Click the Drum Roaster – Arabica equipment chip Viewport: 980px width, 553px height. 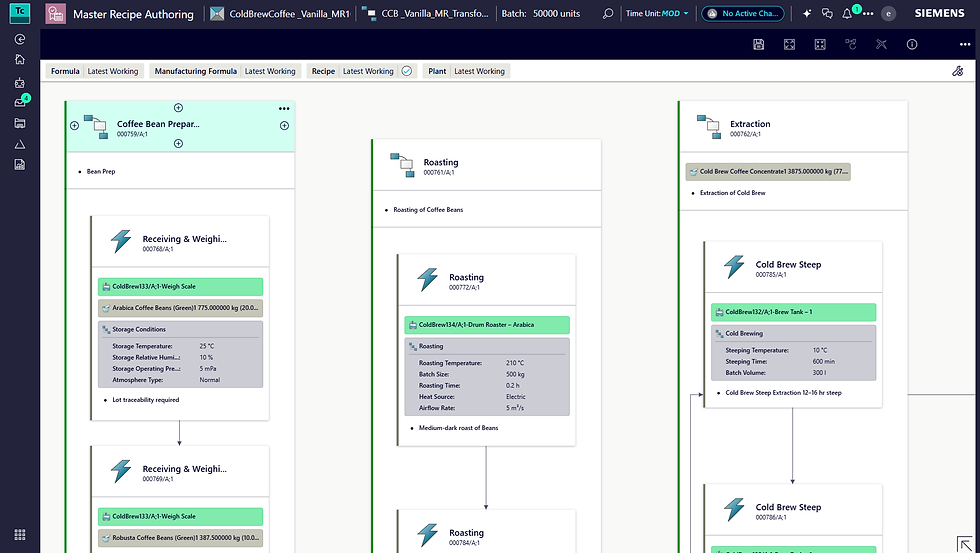[x=487, y=325]
